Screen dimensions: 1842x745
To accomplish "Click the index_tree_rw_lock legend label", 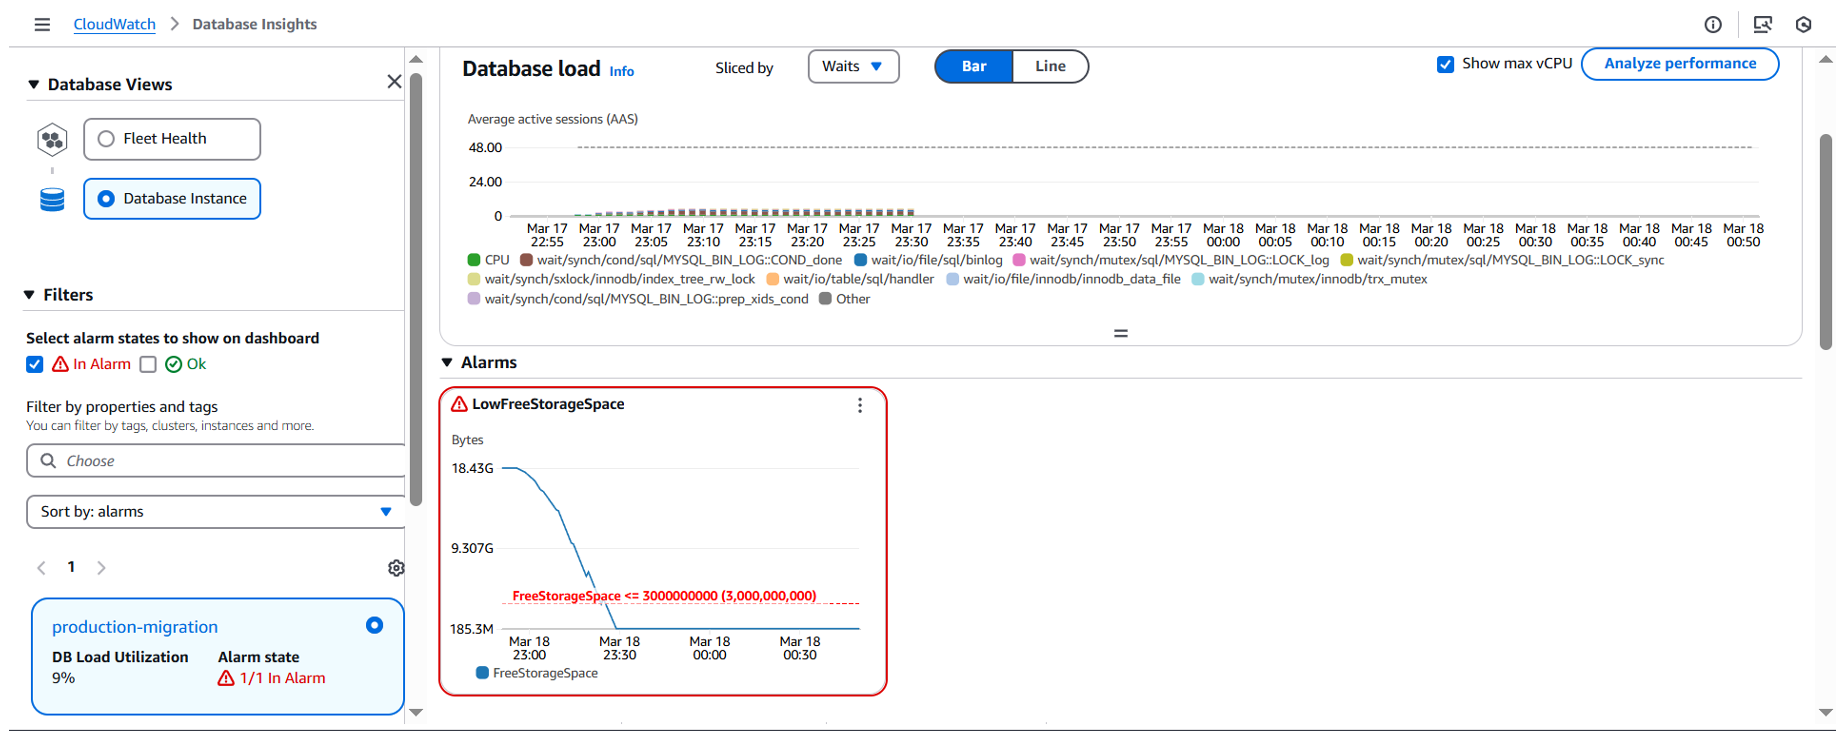I will tap(620, 279).
